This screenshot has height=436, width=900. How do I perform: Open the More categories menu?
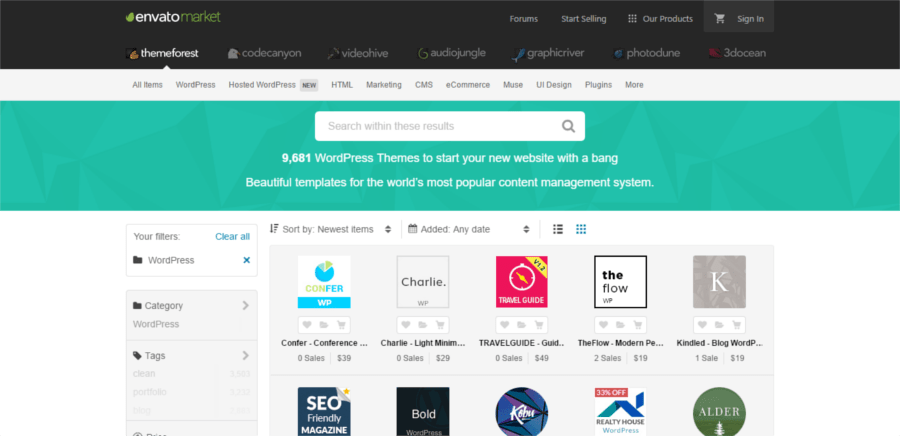coord(634,85)
